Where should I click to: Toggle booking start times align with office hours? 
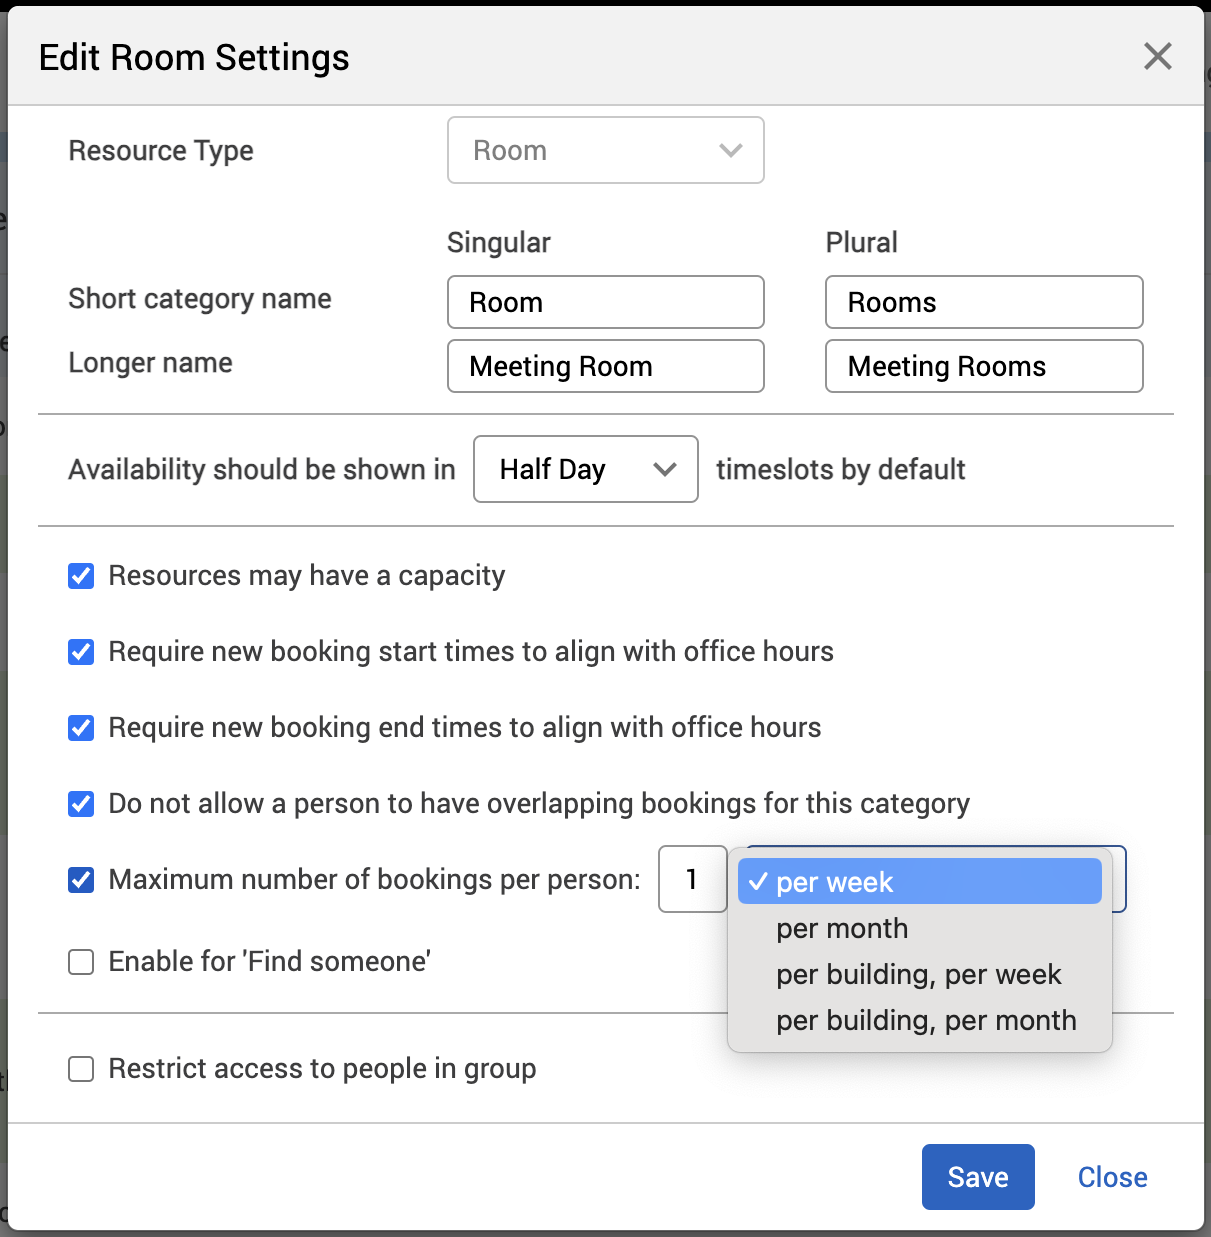click(81, 652)
